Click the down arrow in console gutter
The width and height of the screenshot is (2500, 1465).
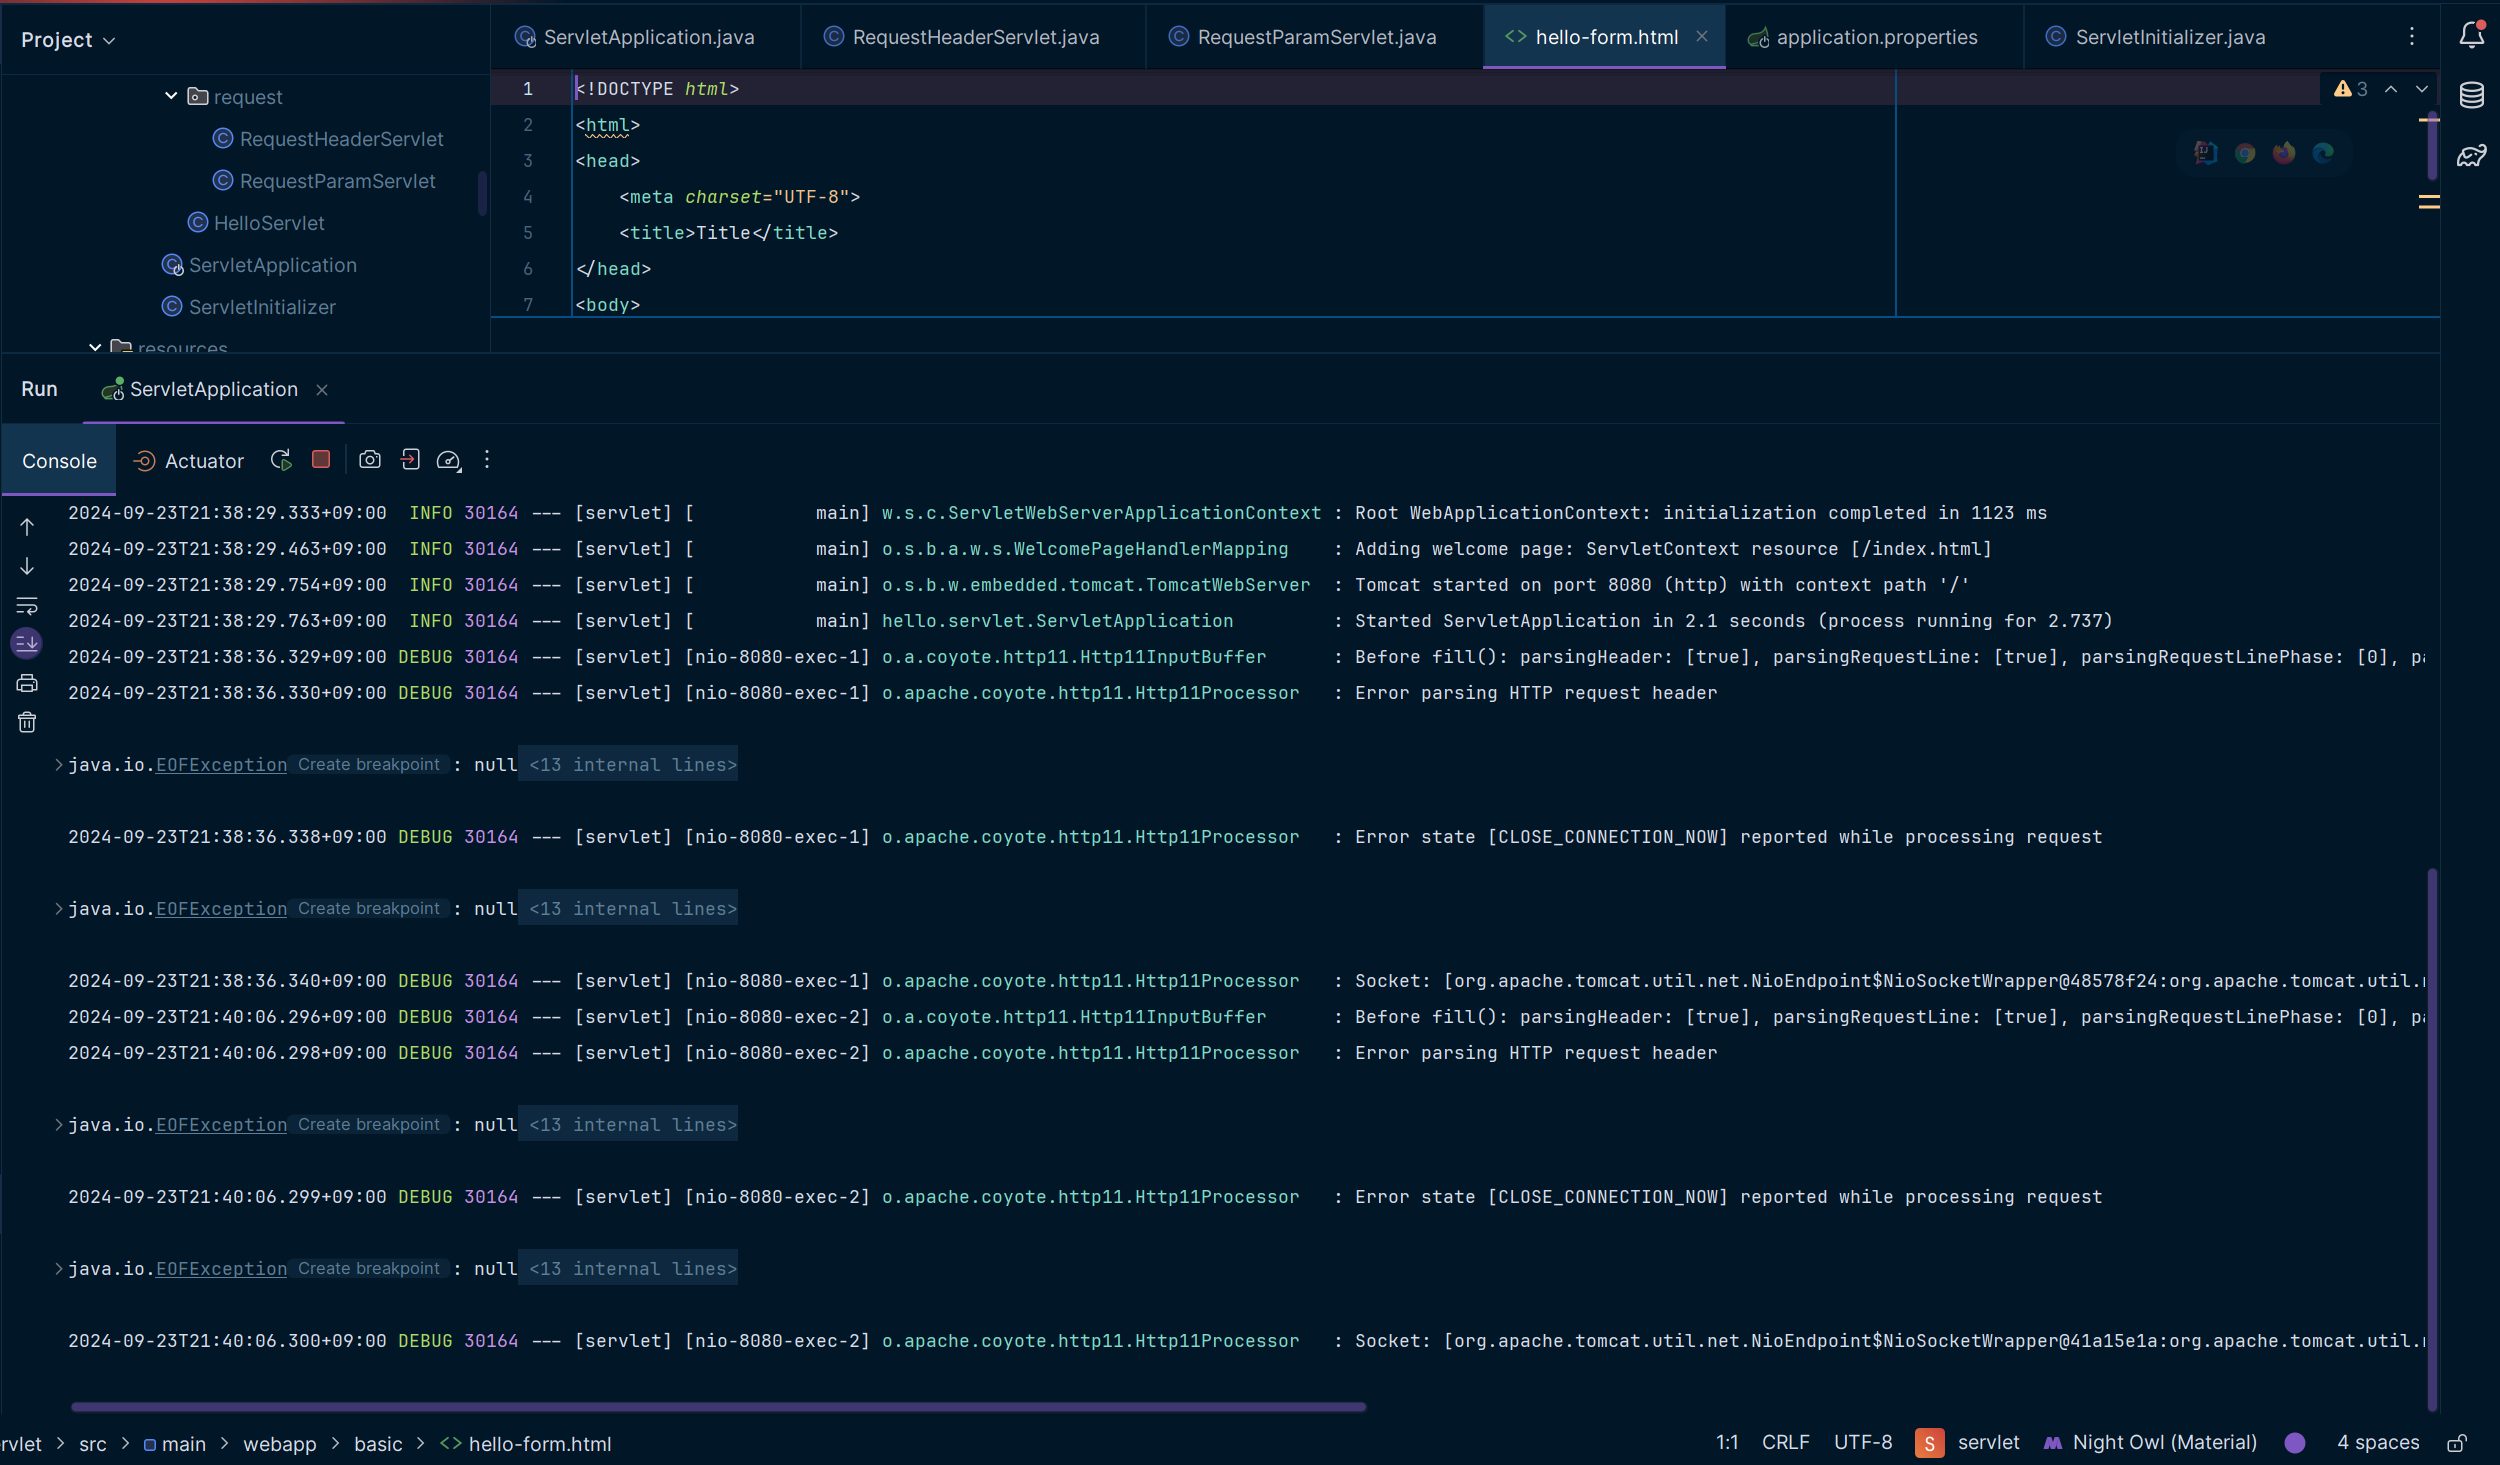pyautogui.click(x=27, y=567)
